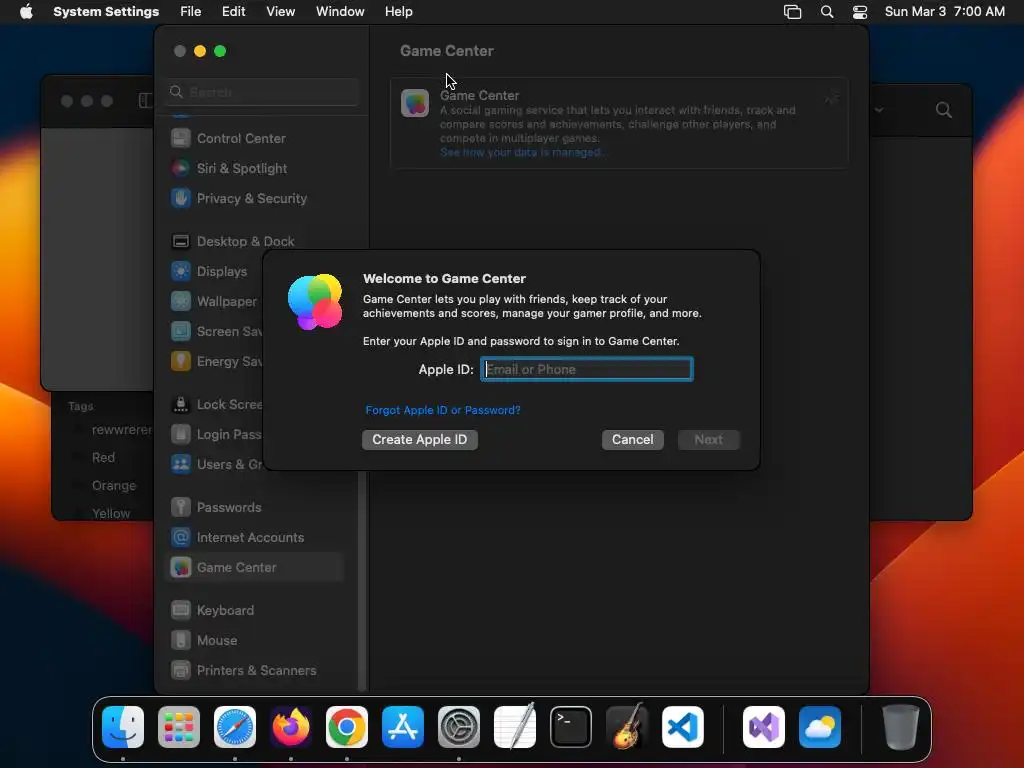Open See how your data is managed link
Viewport: 1024px width, 768px height.
point(523,152)
